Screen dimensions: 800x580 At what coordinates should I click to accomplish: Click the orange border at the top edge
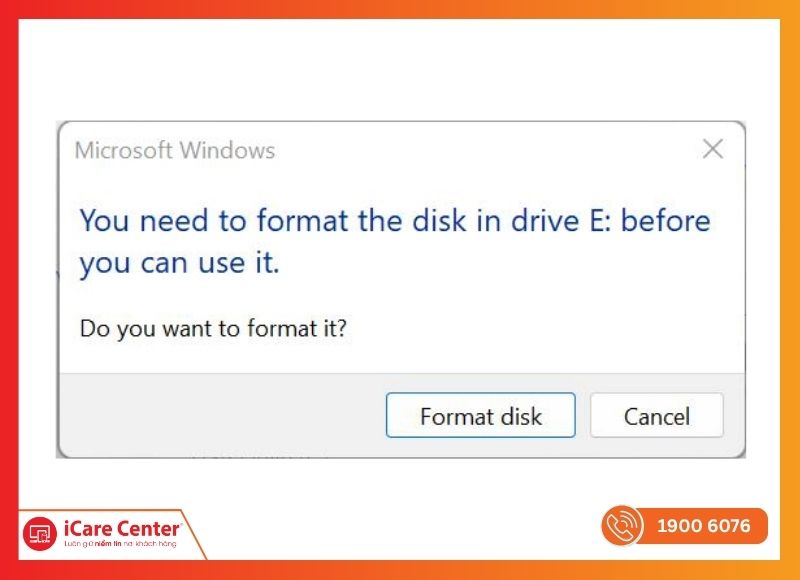coord(400,9)
